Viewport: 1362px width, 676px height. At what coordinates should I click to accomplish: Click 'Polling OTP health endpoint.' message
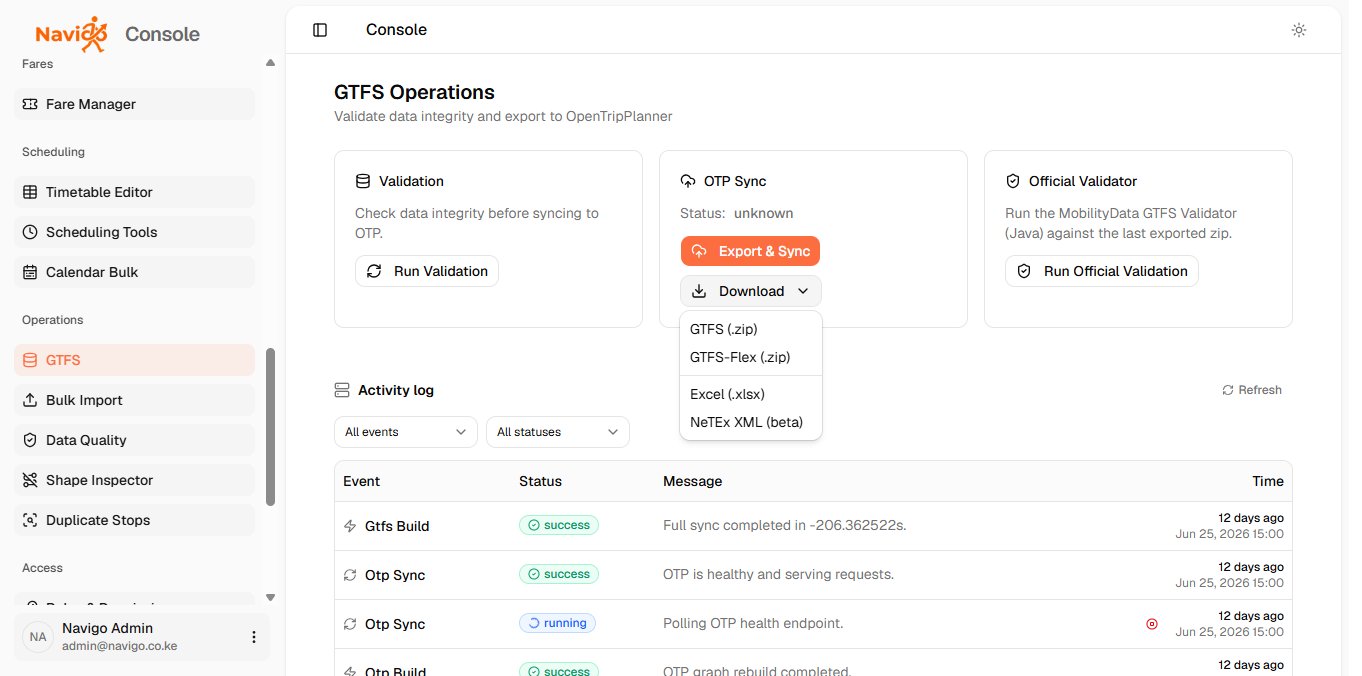753,624
